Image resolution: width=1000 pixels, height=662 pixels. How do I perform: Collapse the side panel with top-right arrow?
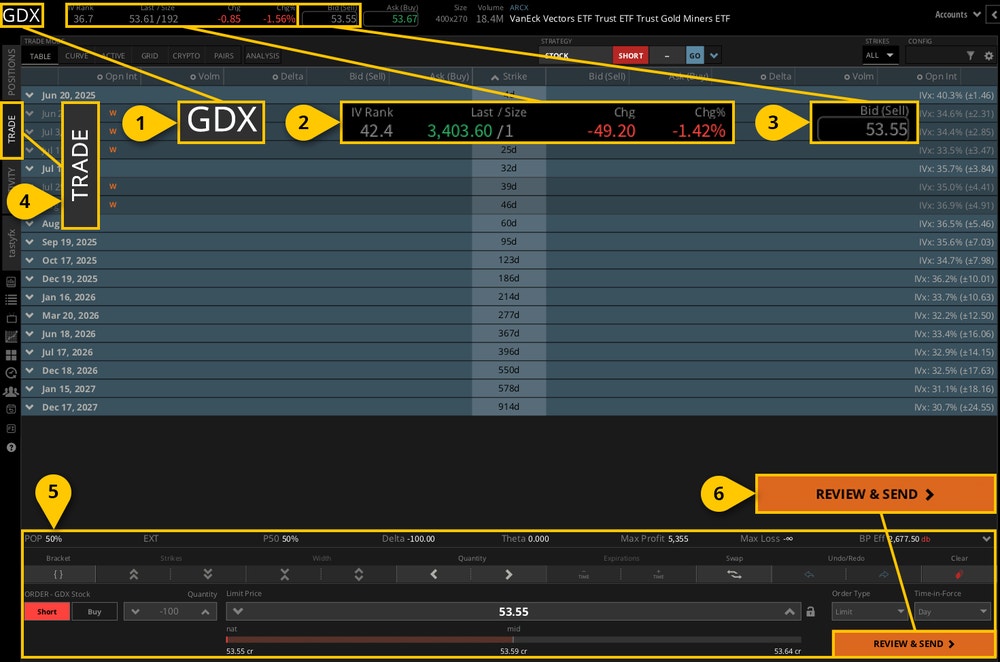pos(994,14)
